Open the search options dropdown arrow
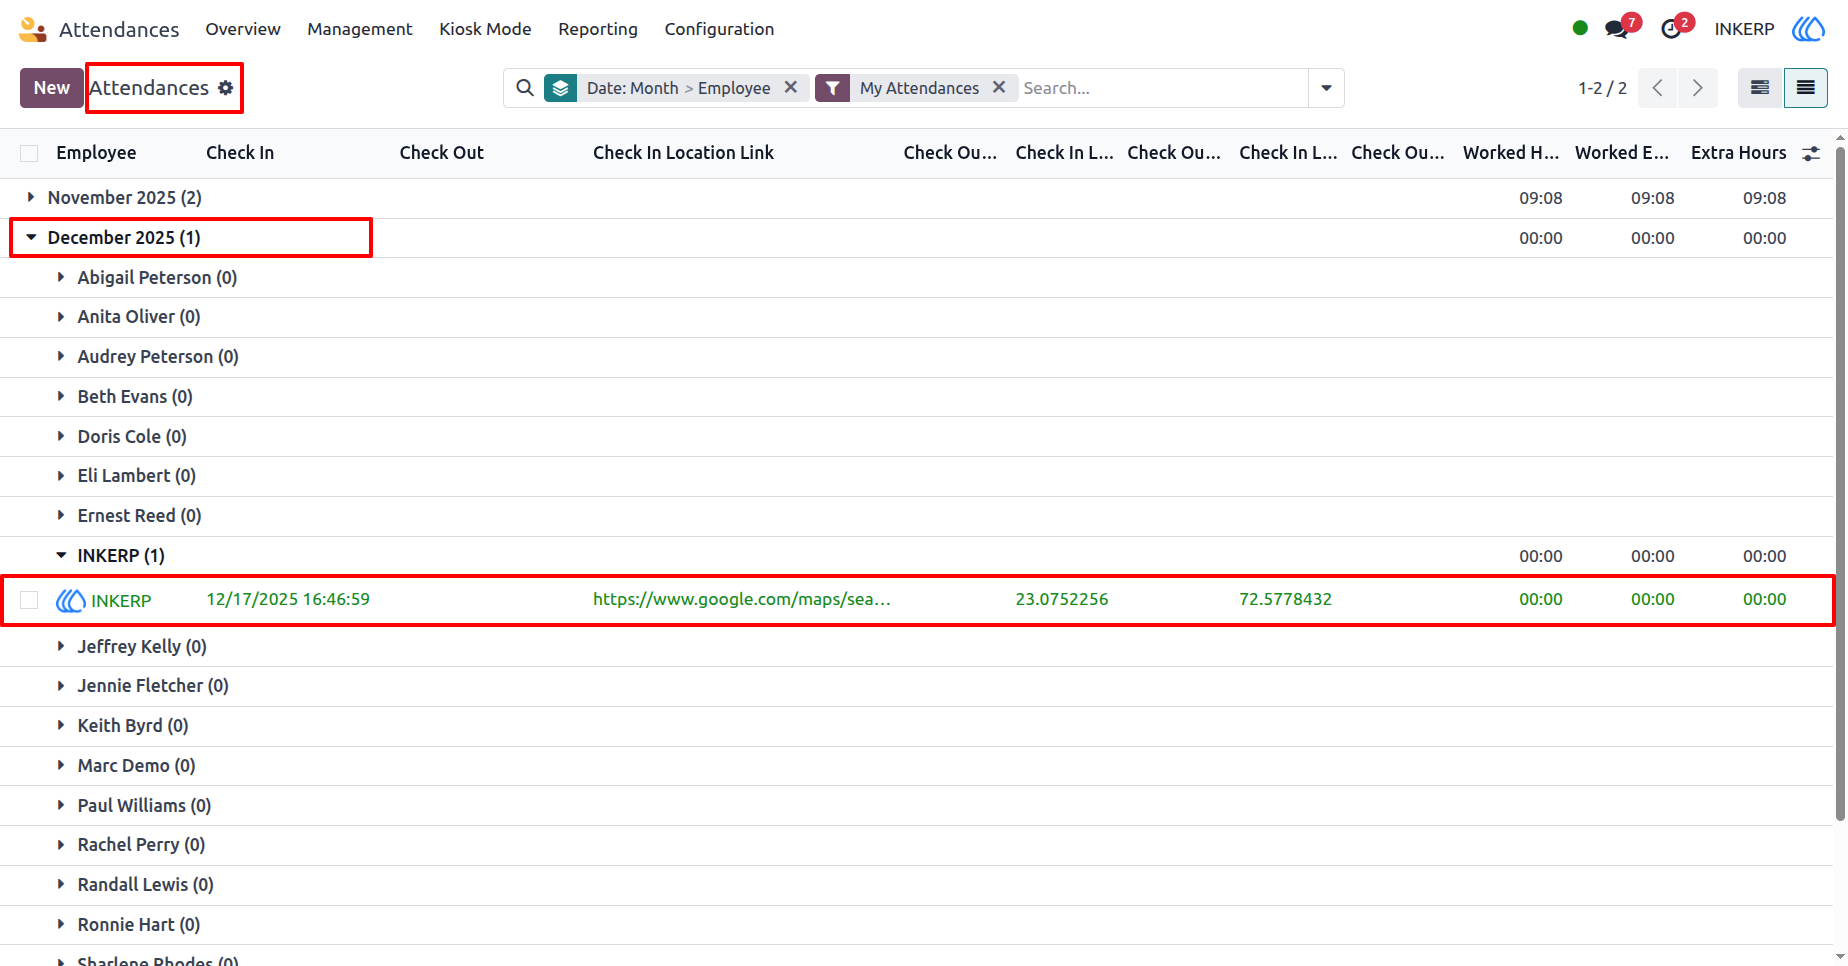1848x966 pixels. pyautogui.click(x=1326, y=88)
